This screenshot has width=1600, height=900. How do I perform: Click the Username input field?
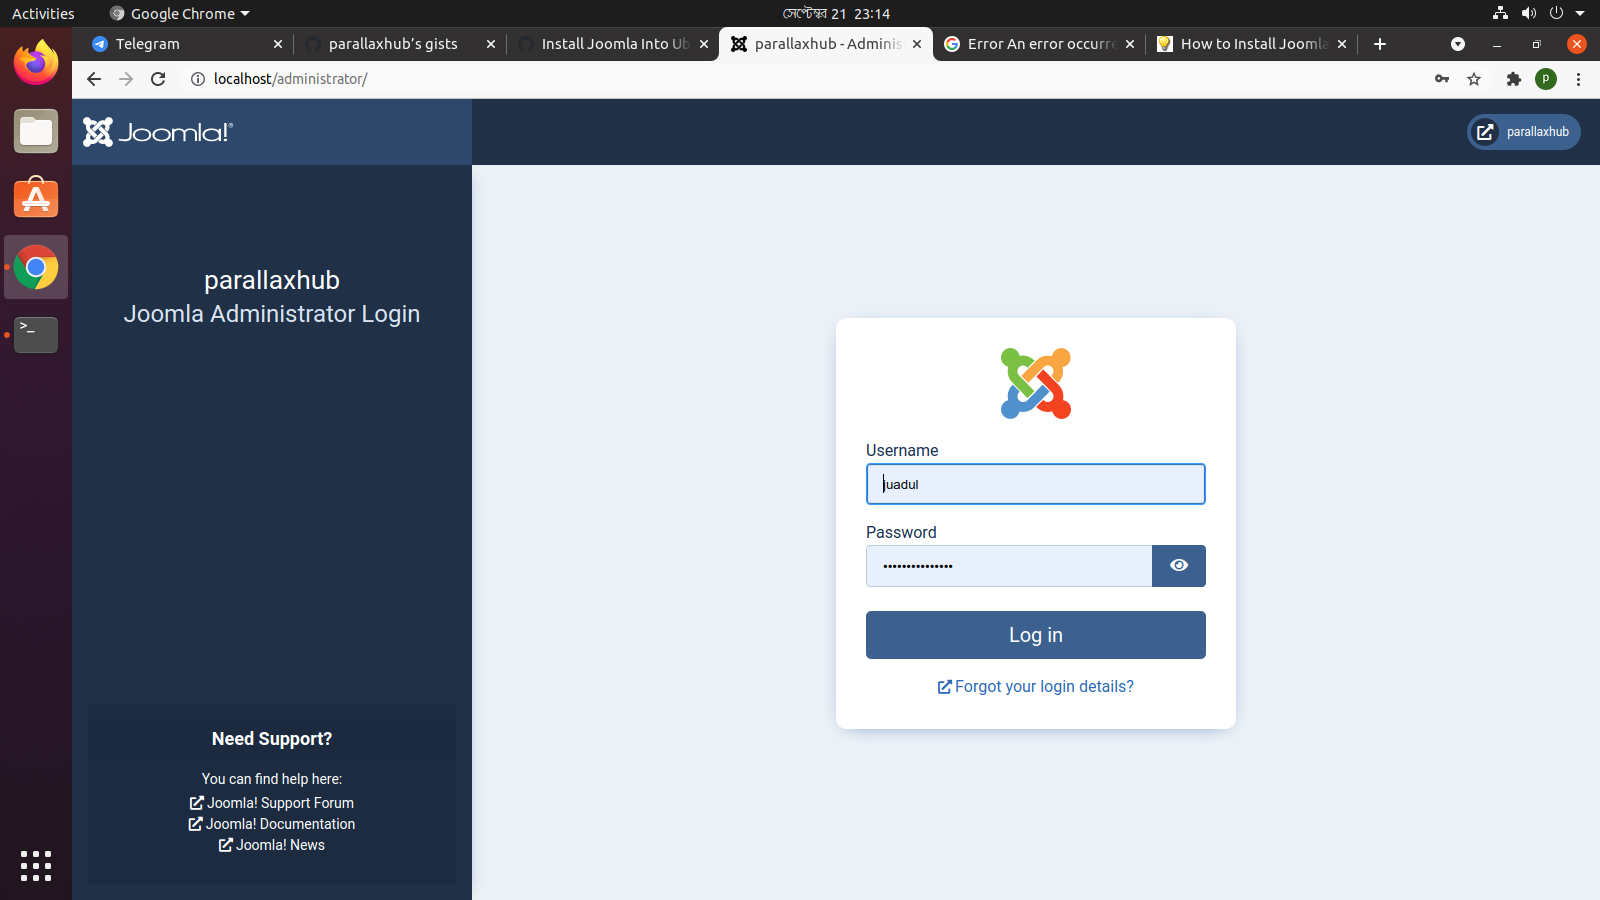click(1035, 484)
